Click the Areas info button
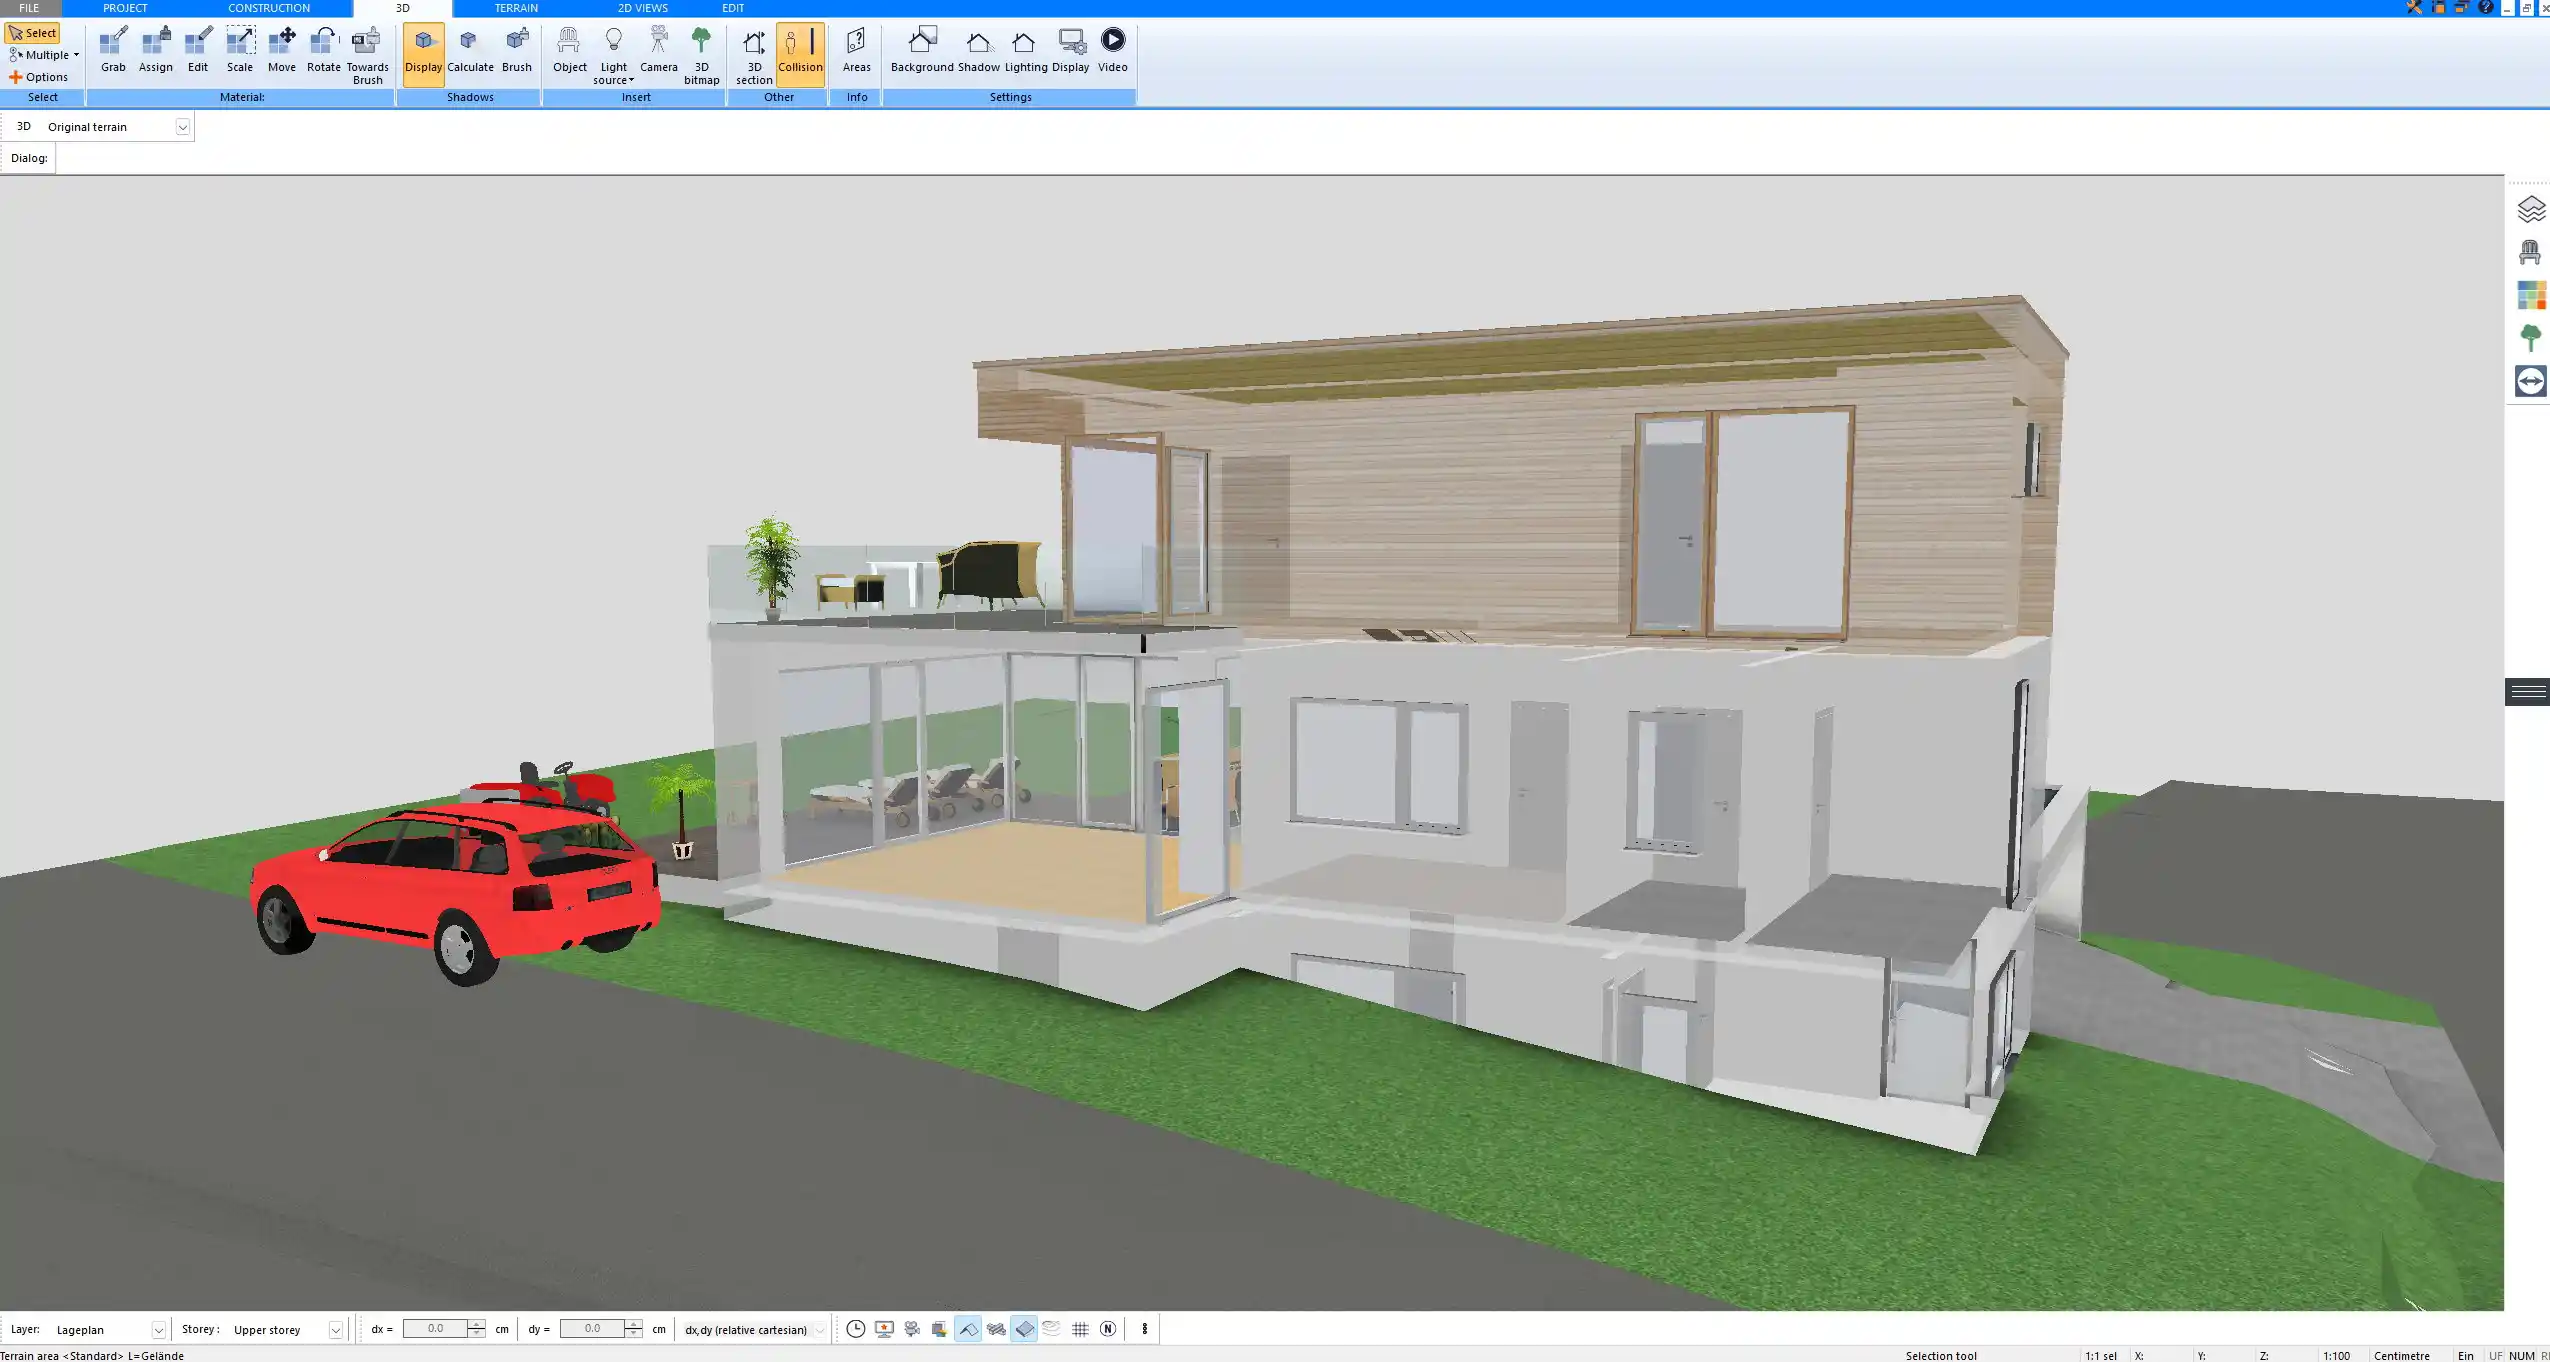Viewport: 2550px width, 1362px height. [x=855, y=48]
